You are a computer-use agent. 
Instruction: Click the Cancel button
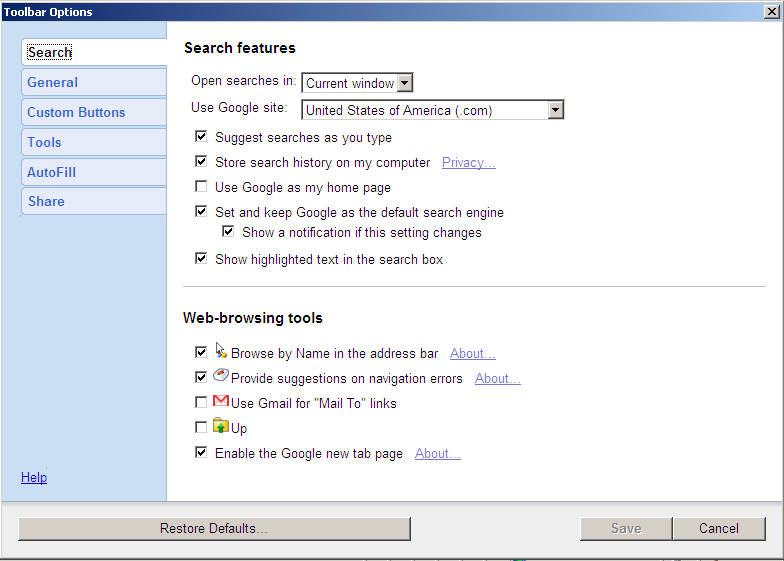pos(719,528)
